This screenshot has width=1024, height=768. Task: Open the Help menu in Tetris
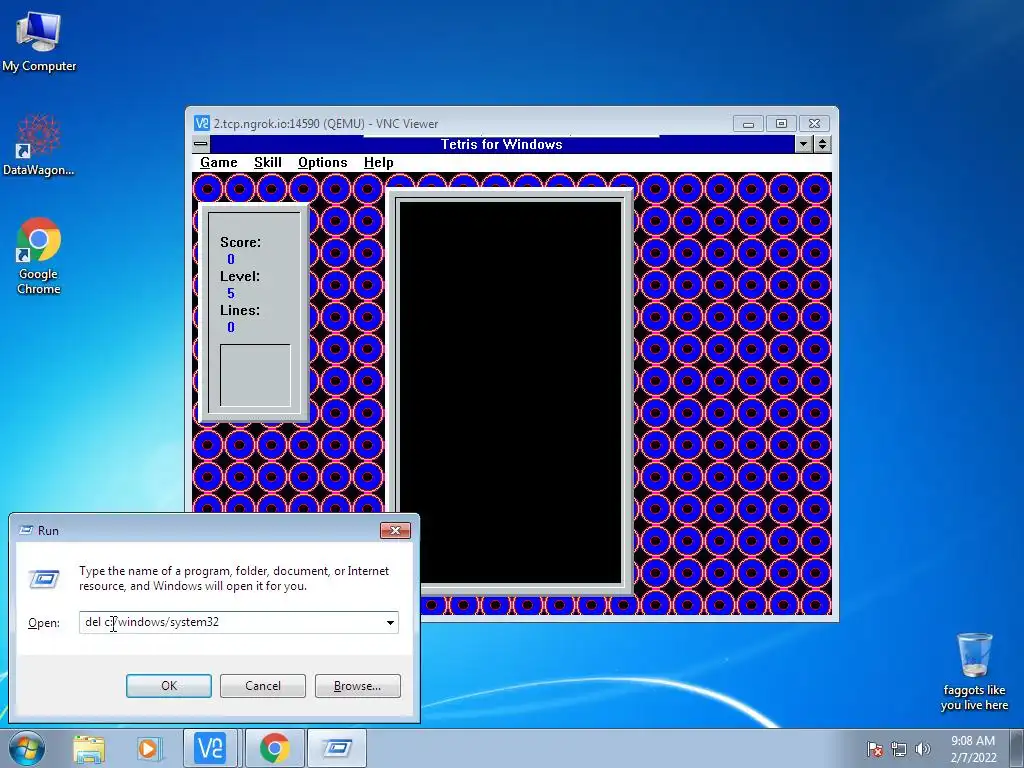point(379,163)
